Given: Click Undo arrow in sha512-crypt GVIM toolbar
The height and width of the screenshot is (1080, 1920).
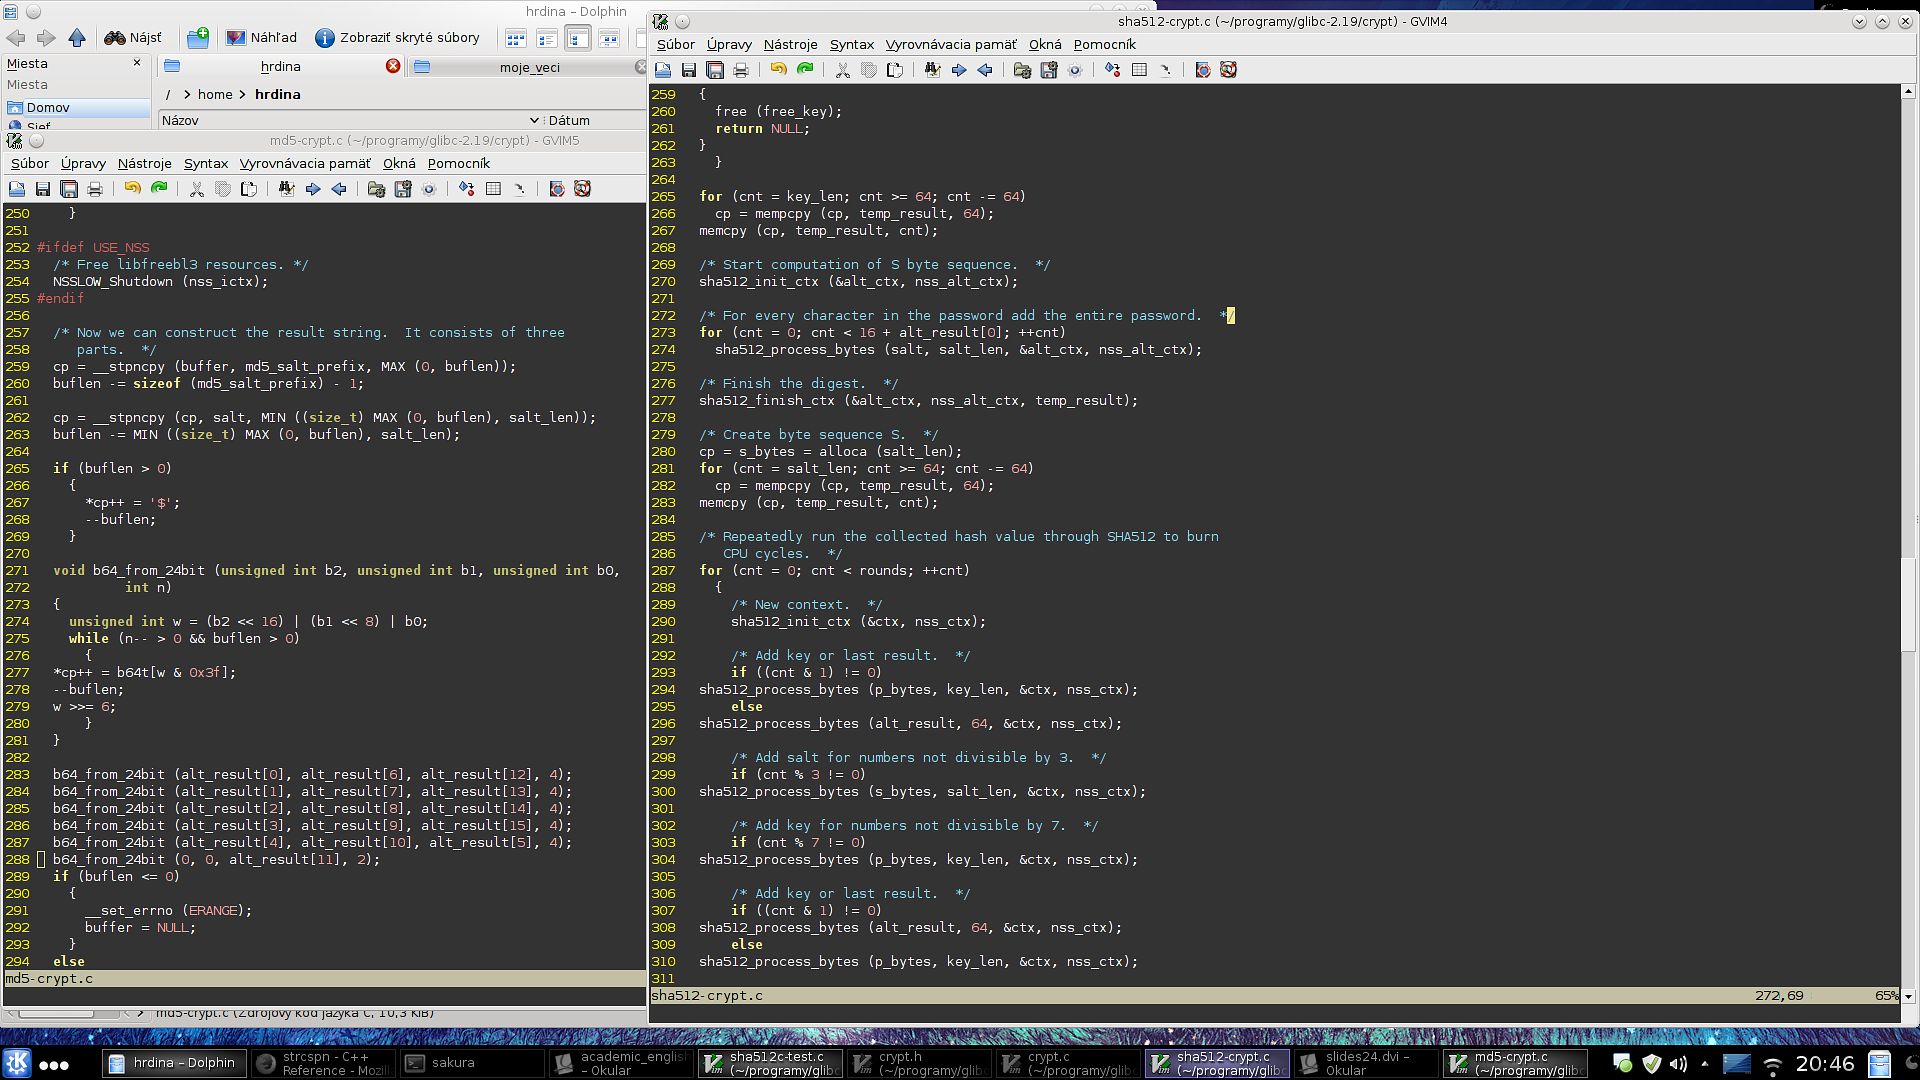Looking at the screenshot, I should point(778,70).
